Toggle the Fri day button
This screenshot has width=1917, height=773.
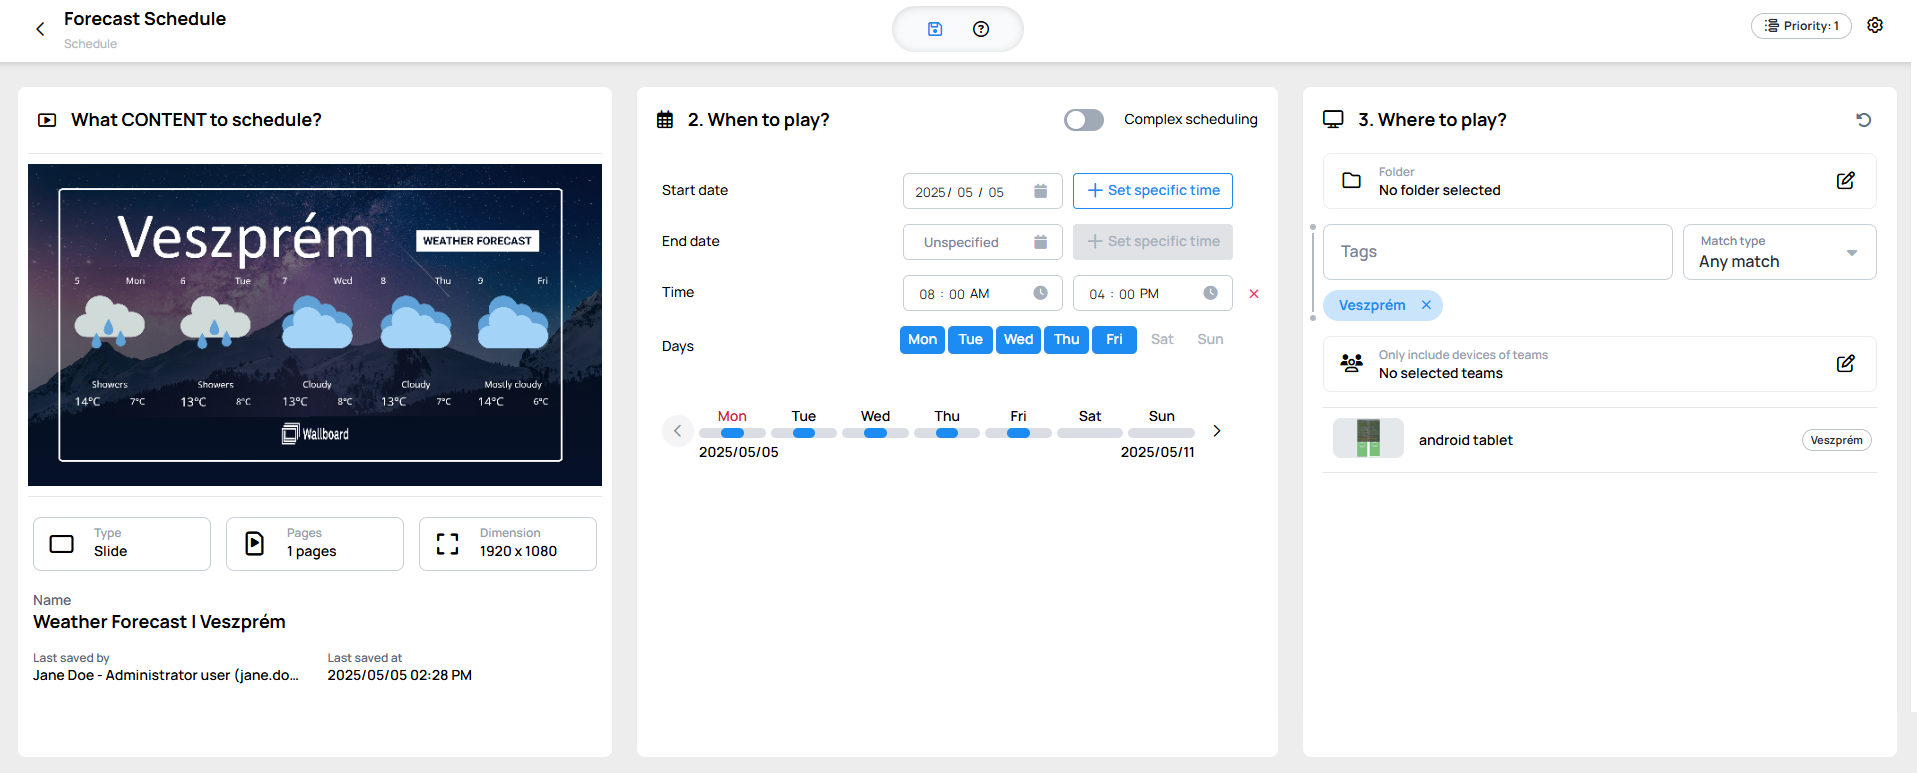click(1114, 340)
